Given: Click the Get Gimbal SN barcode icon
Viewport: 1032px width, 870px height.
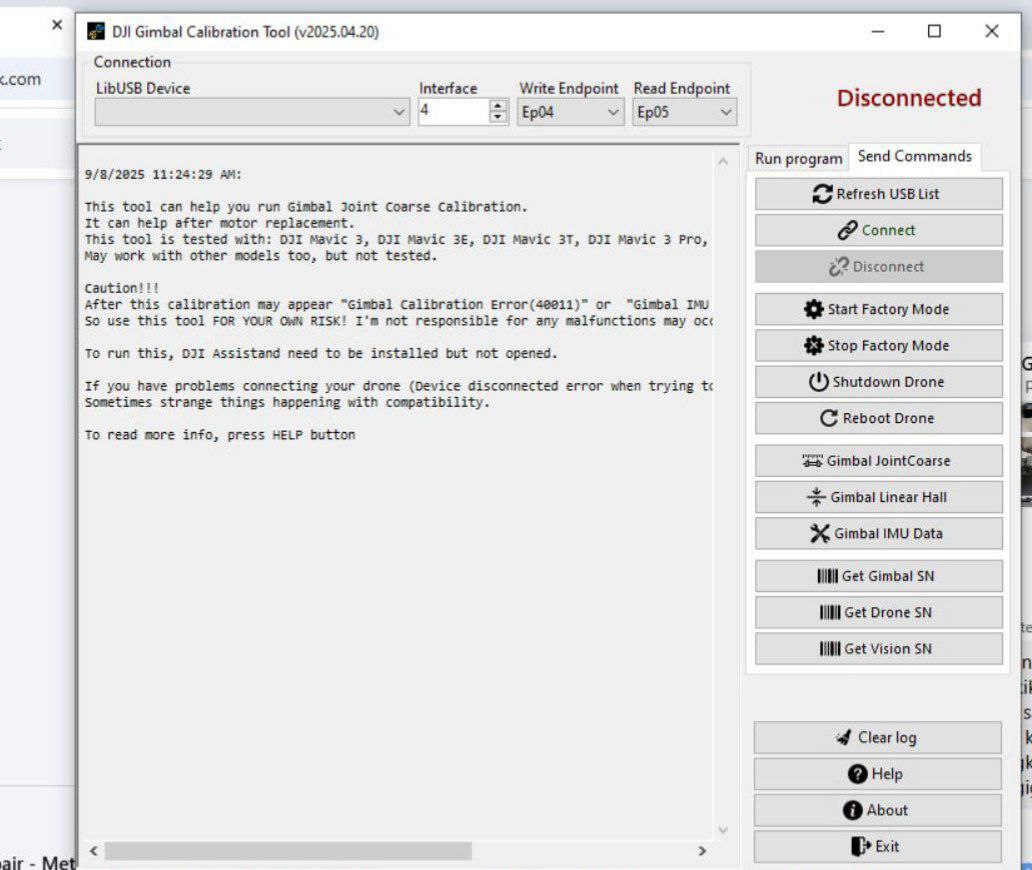Looking at the screenshot, I should coord(828,576).
